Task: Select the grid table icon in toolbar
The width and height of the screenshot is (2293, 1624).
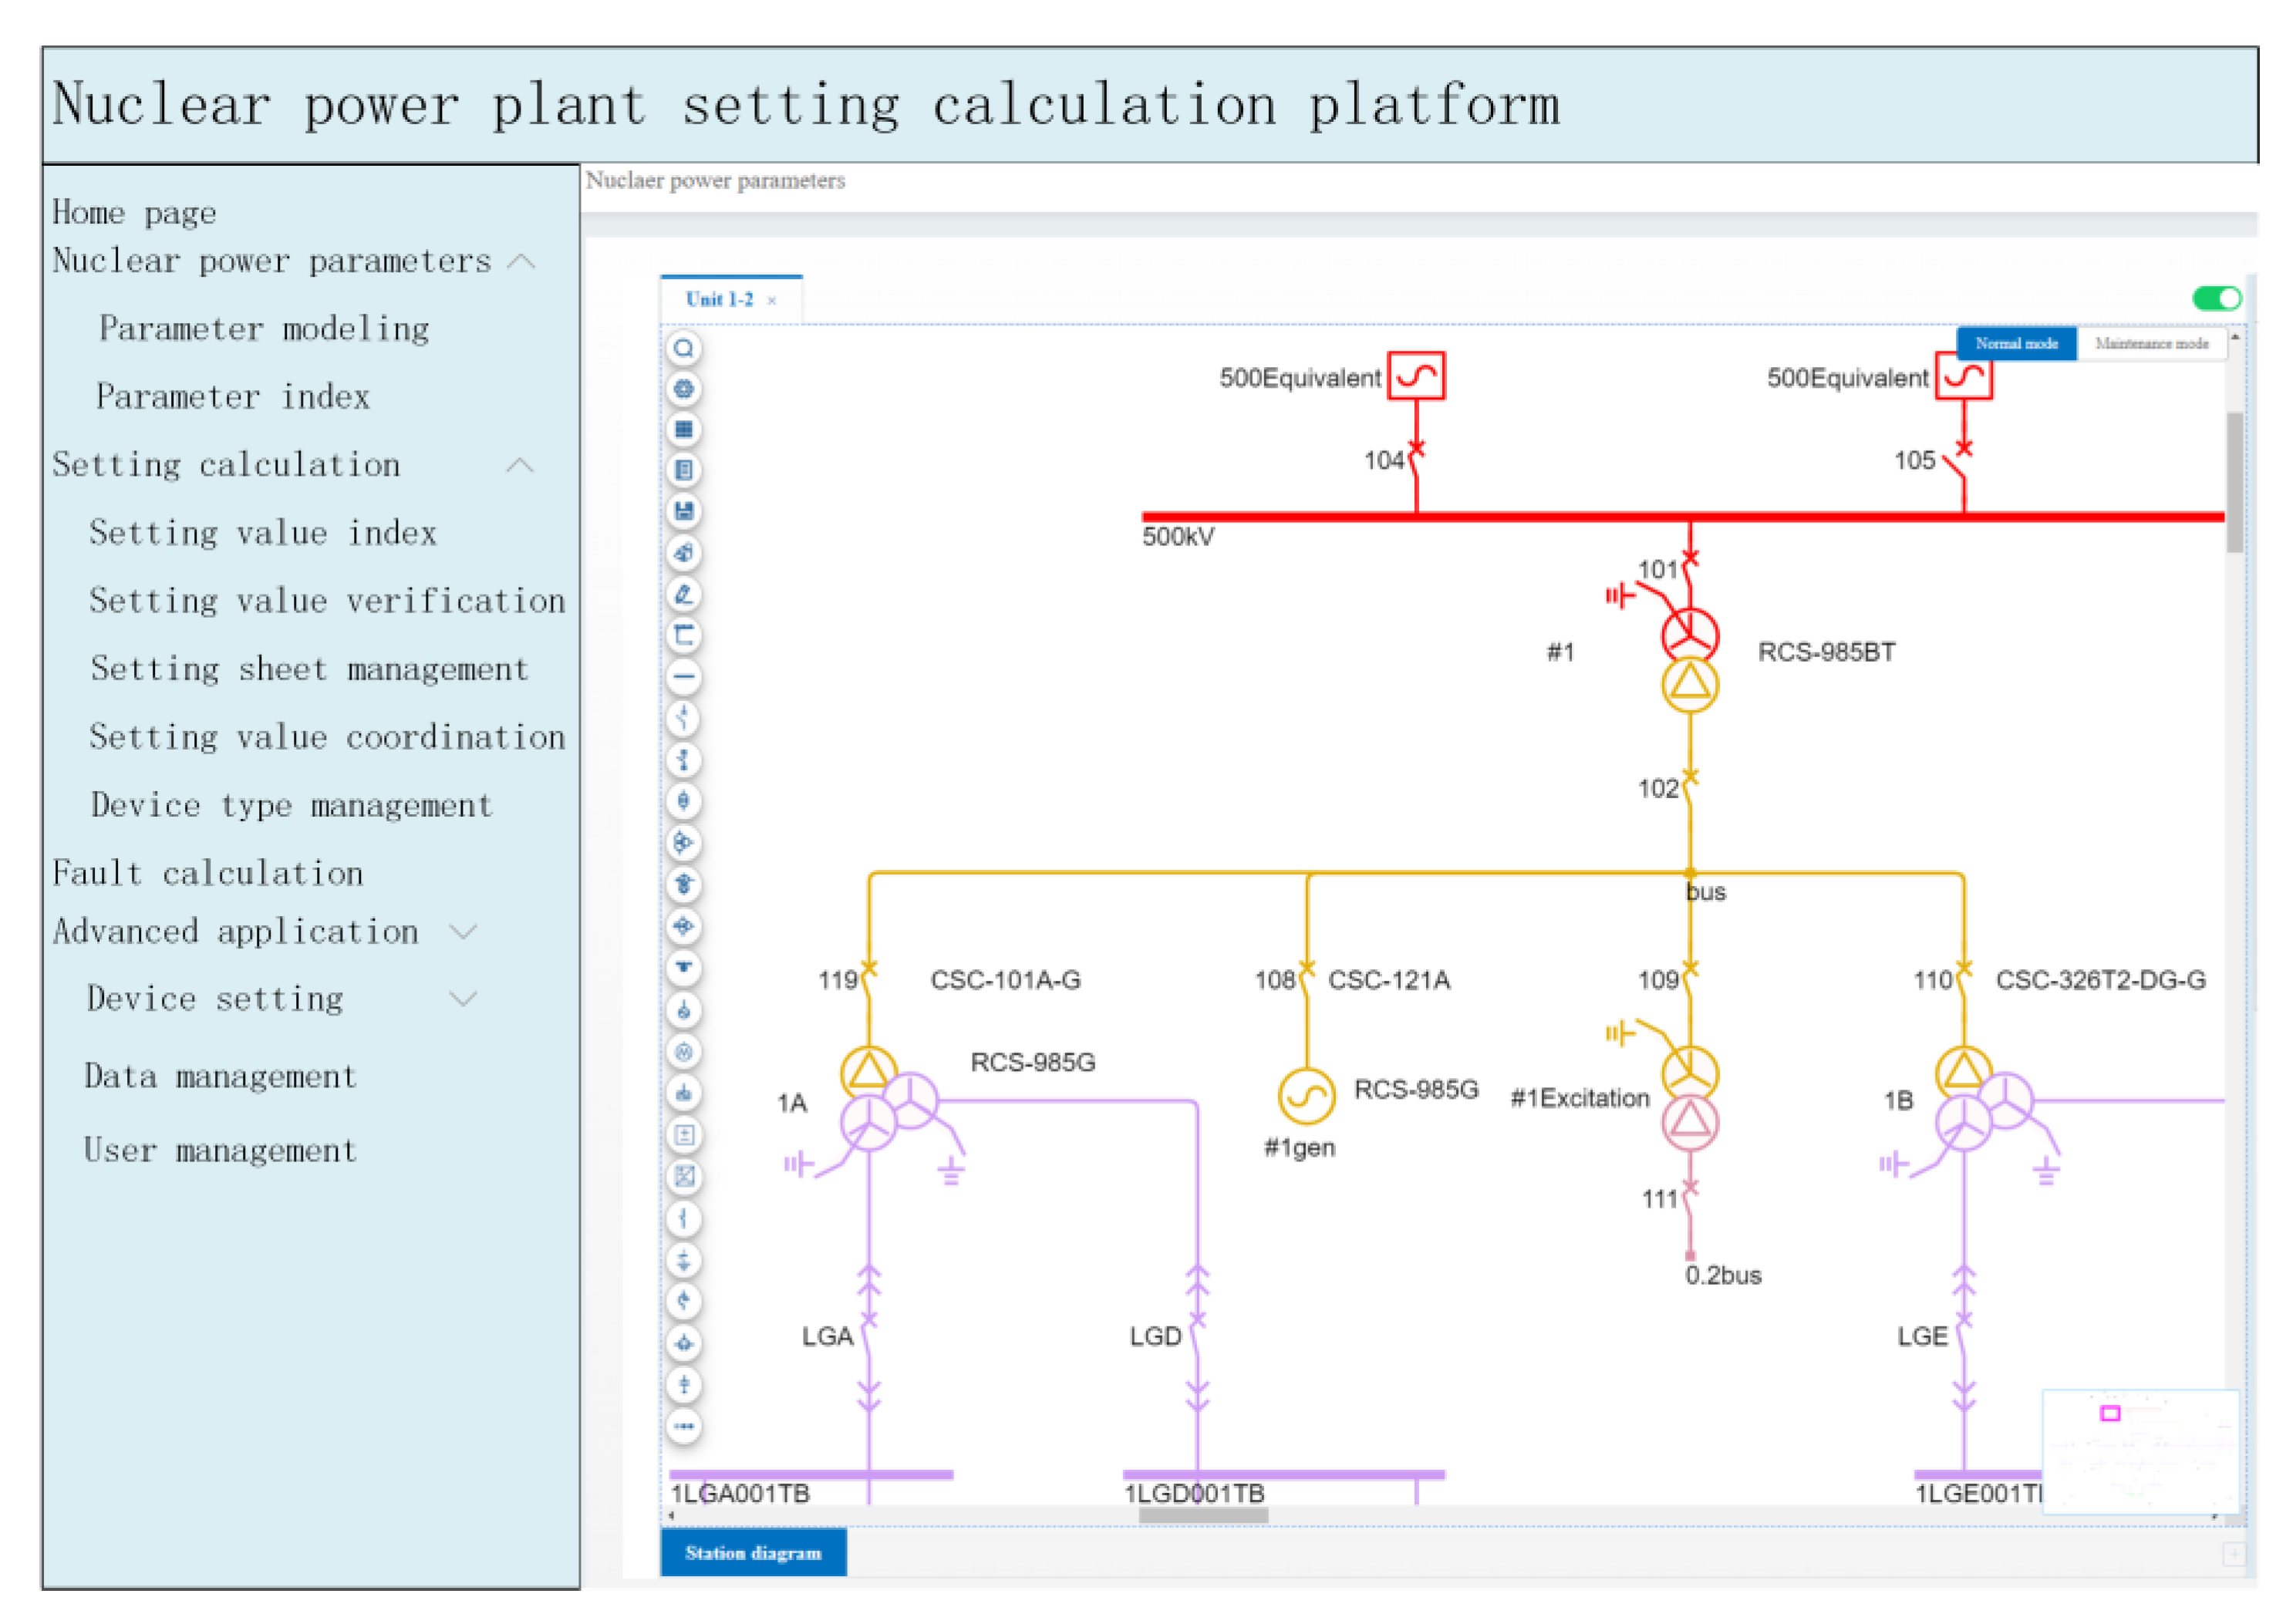Action: (x=684, y=430)
